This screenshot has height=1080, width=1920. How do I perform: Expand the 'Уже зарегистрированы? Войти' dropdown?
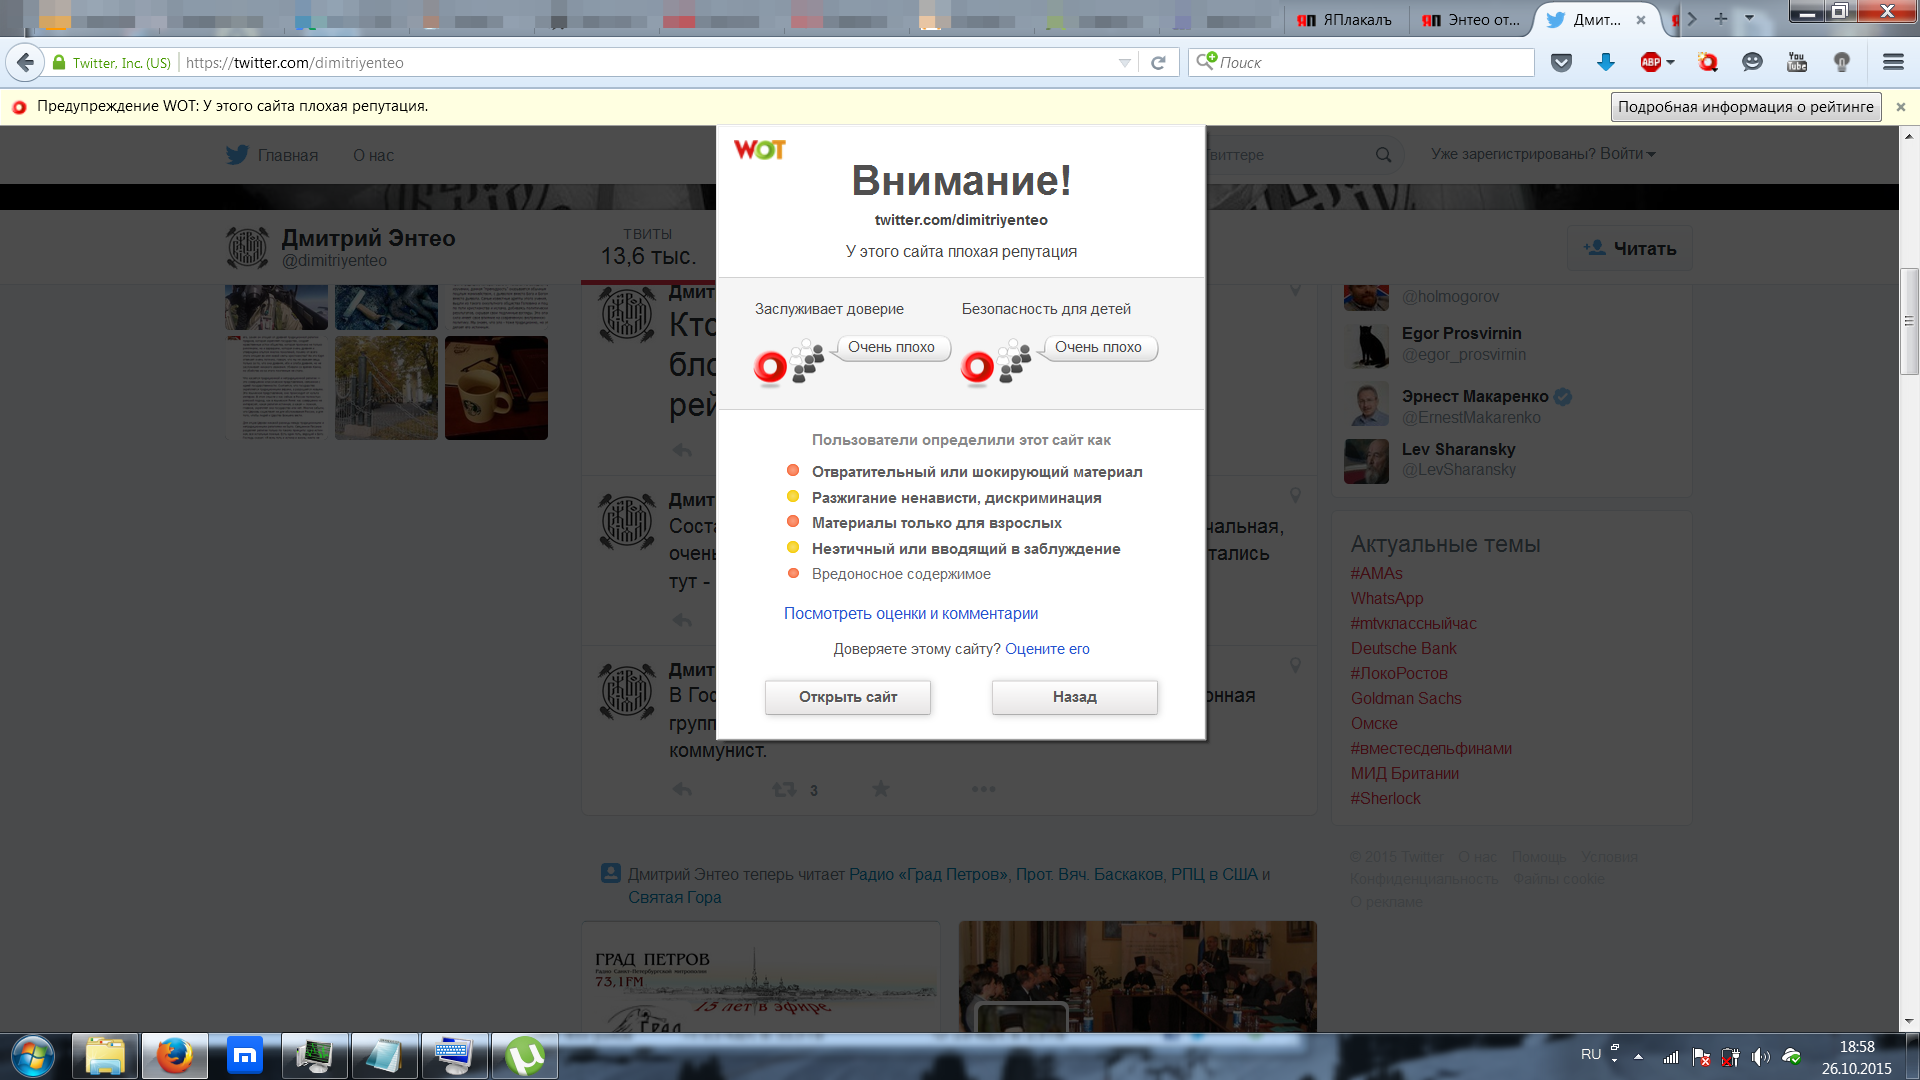[1543, 154]
